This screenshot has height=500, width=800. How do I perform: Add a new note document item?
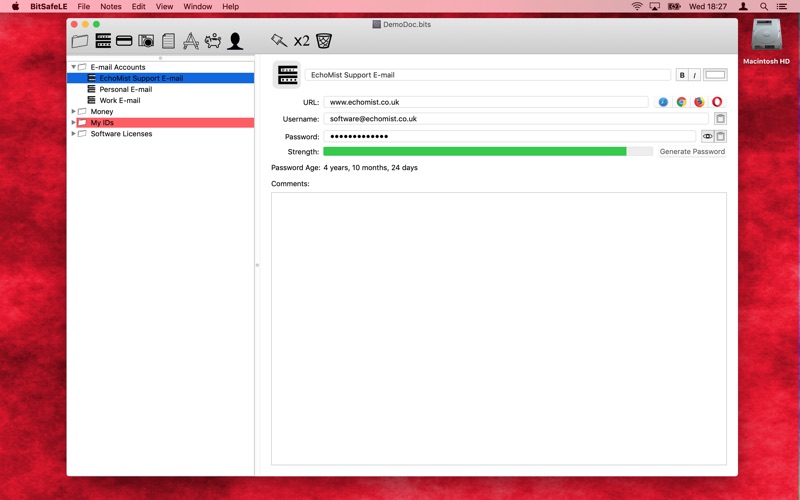168,41
